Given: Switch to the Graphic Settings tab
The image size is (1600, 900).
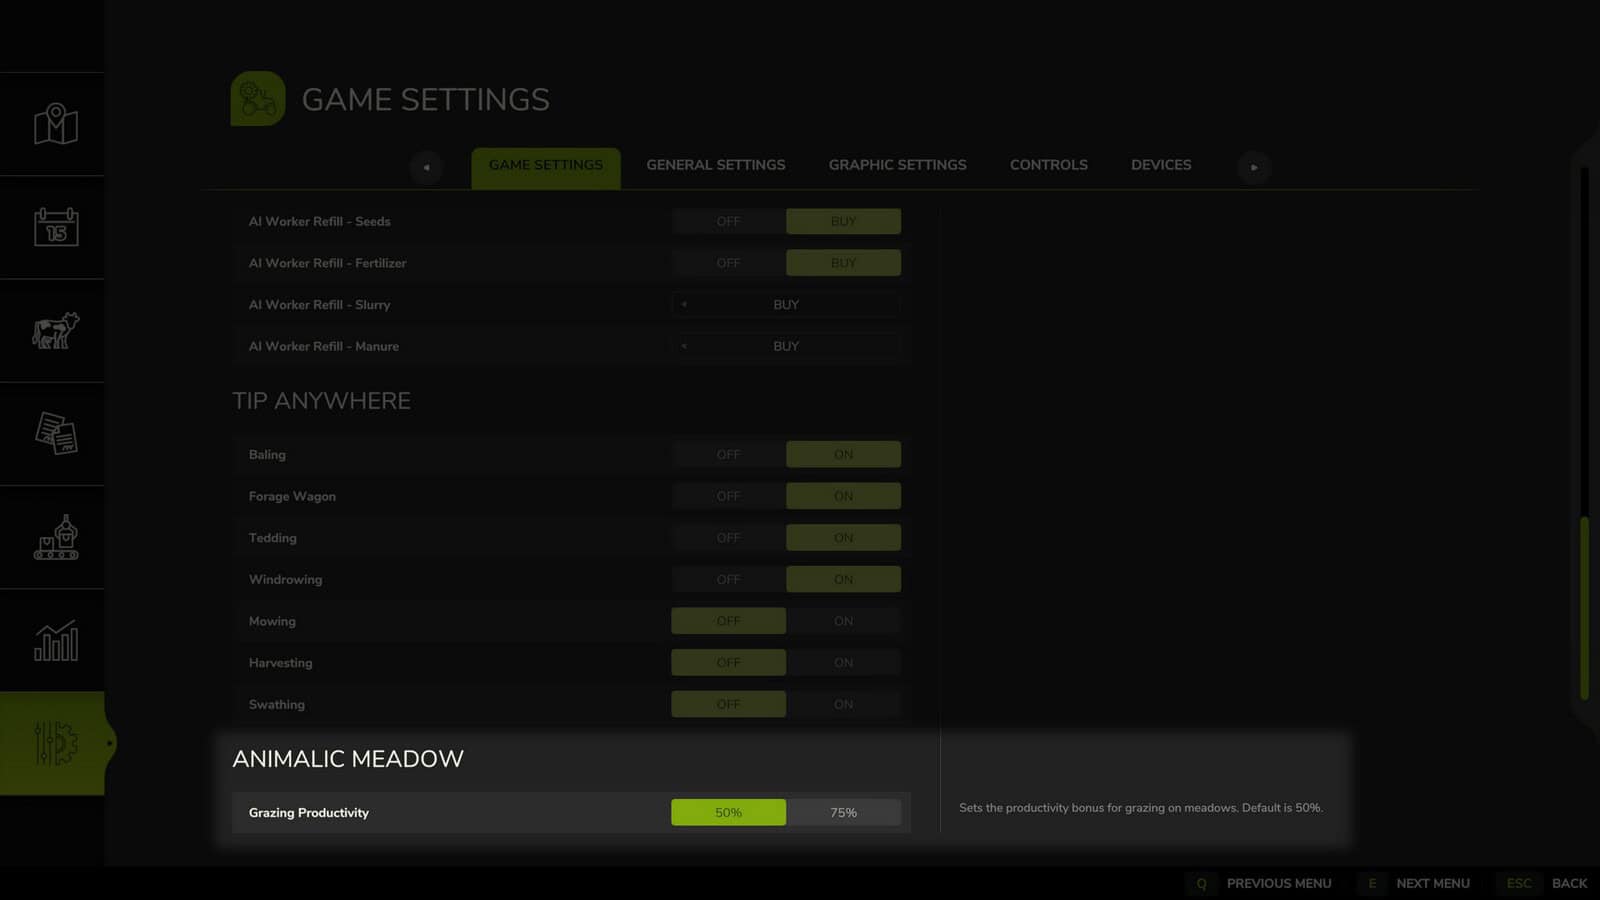Looking at the screenshot, I should point(897,165).
